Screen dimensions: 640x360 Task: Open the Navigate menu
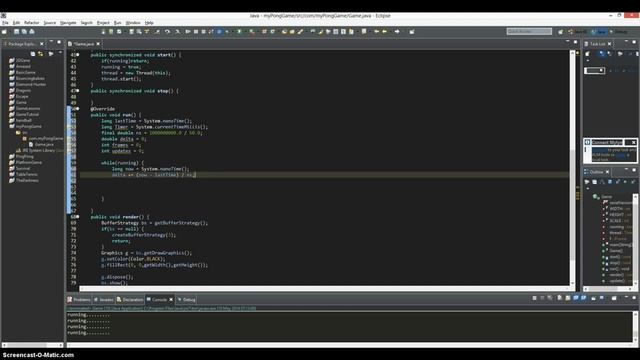[68, 23]
